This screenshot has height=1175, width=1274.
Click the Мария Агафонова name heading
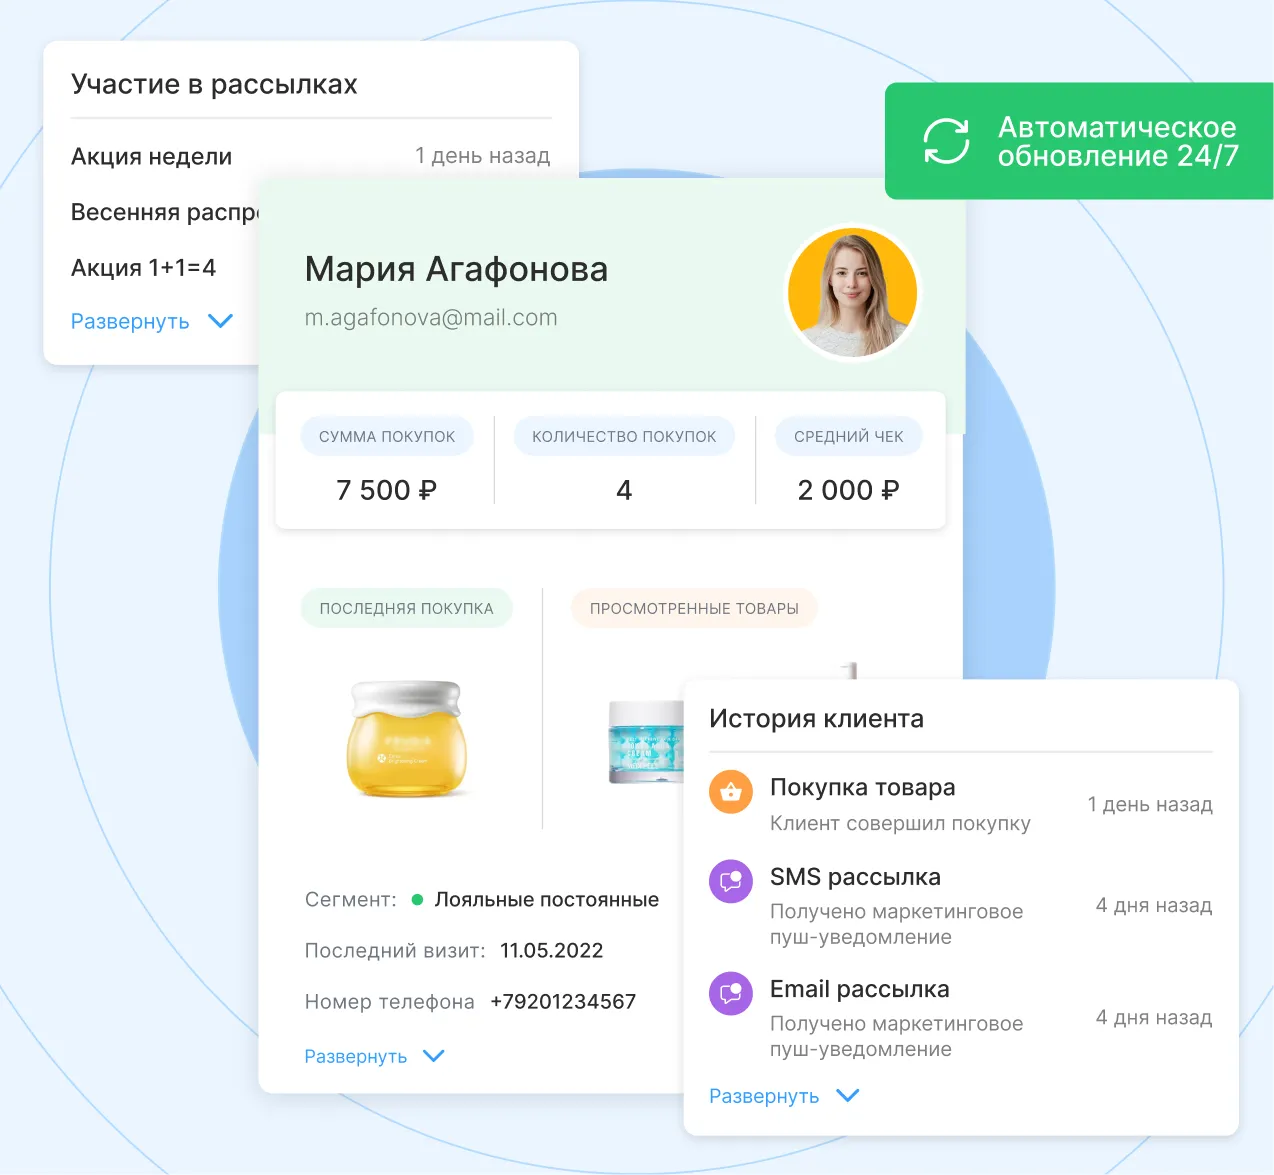coord(456,269)
